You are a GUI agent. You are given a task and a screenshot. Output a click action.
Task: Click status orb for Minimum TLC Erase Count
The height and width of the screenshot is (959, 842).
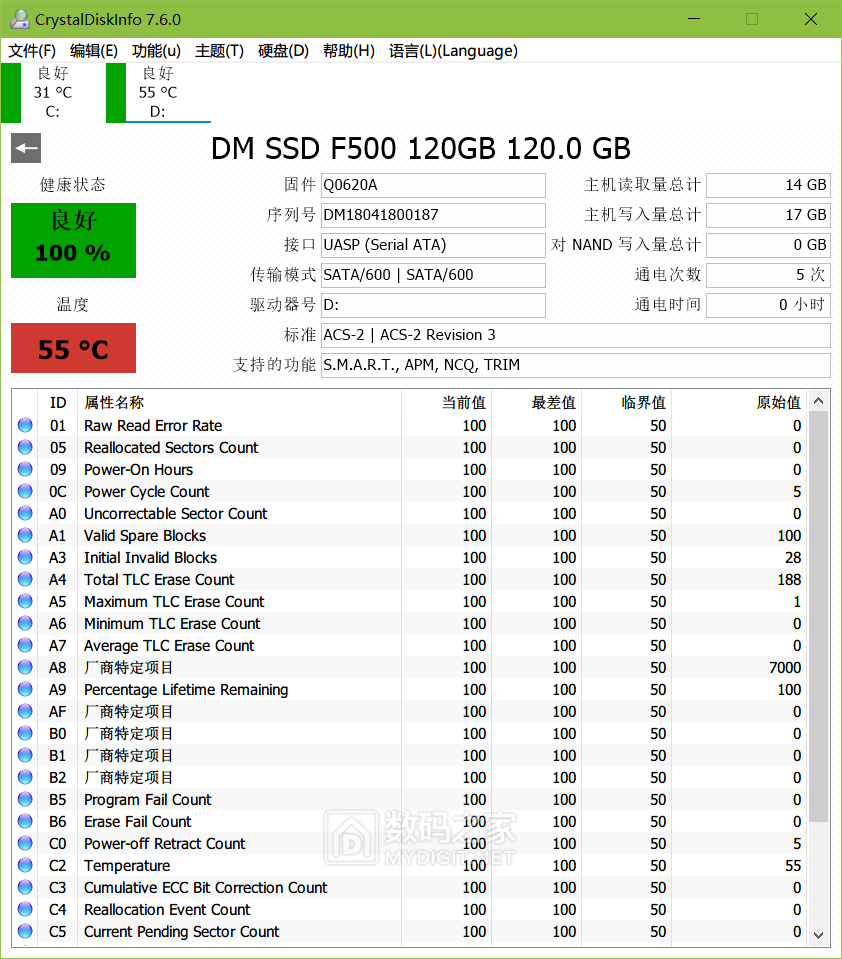point(25,623)
